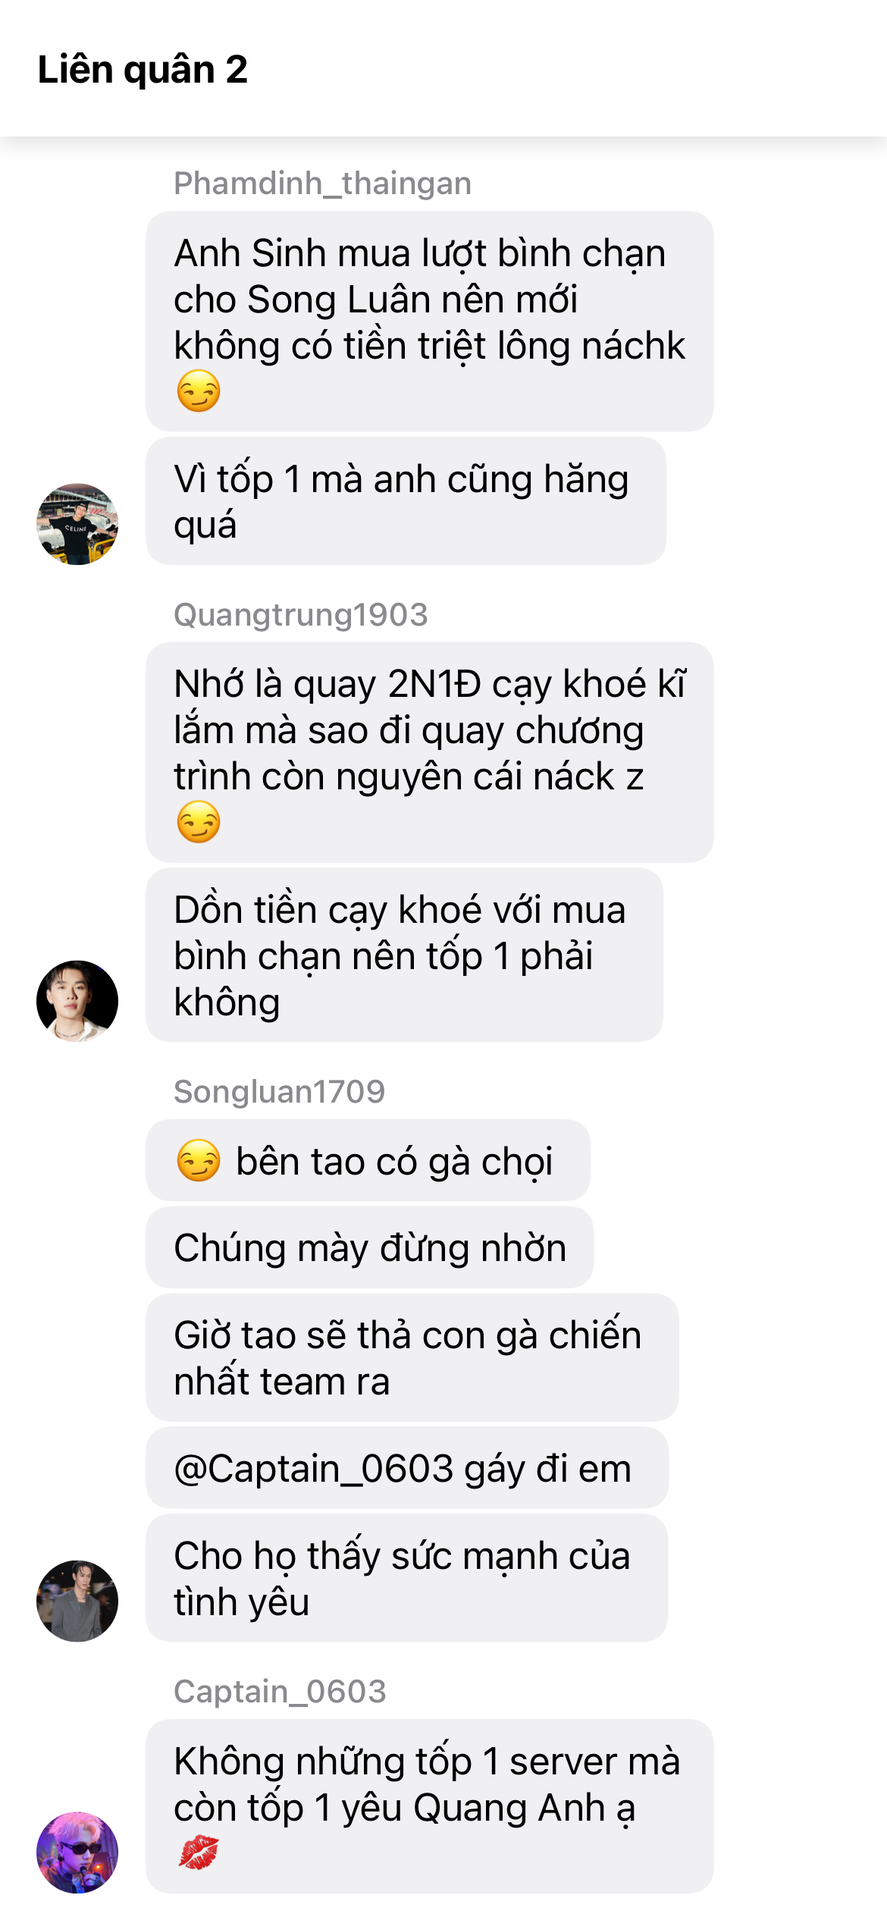Select username Quangtrung1903 label
Image resolution: width=887 pixels, height=1920 pixels.
click(300, 614)
